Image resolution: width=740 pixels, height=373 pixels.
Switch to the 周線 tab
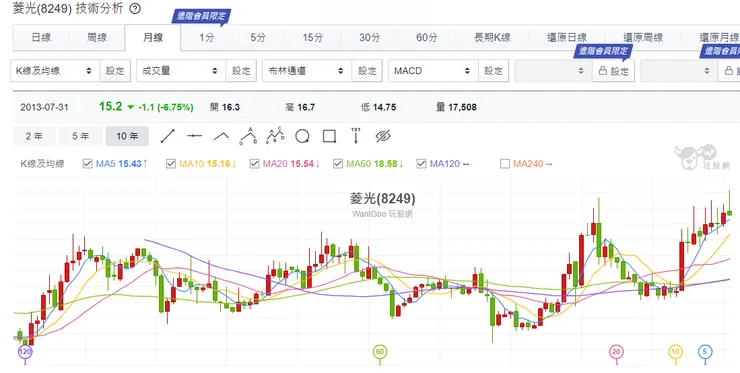[97, 38]
